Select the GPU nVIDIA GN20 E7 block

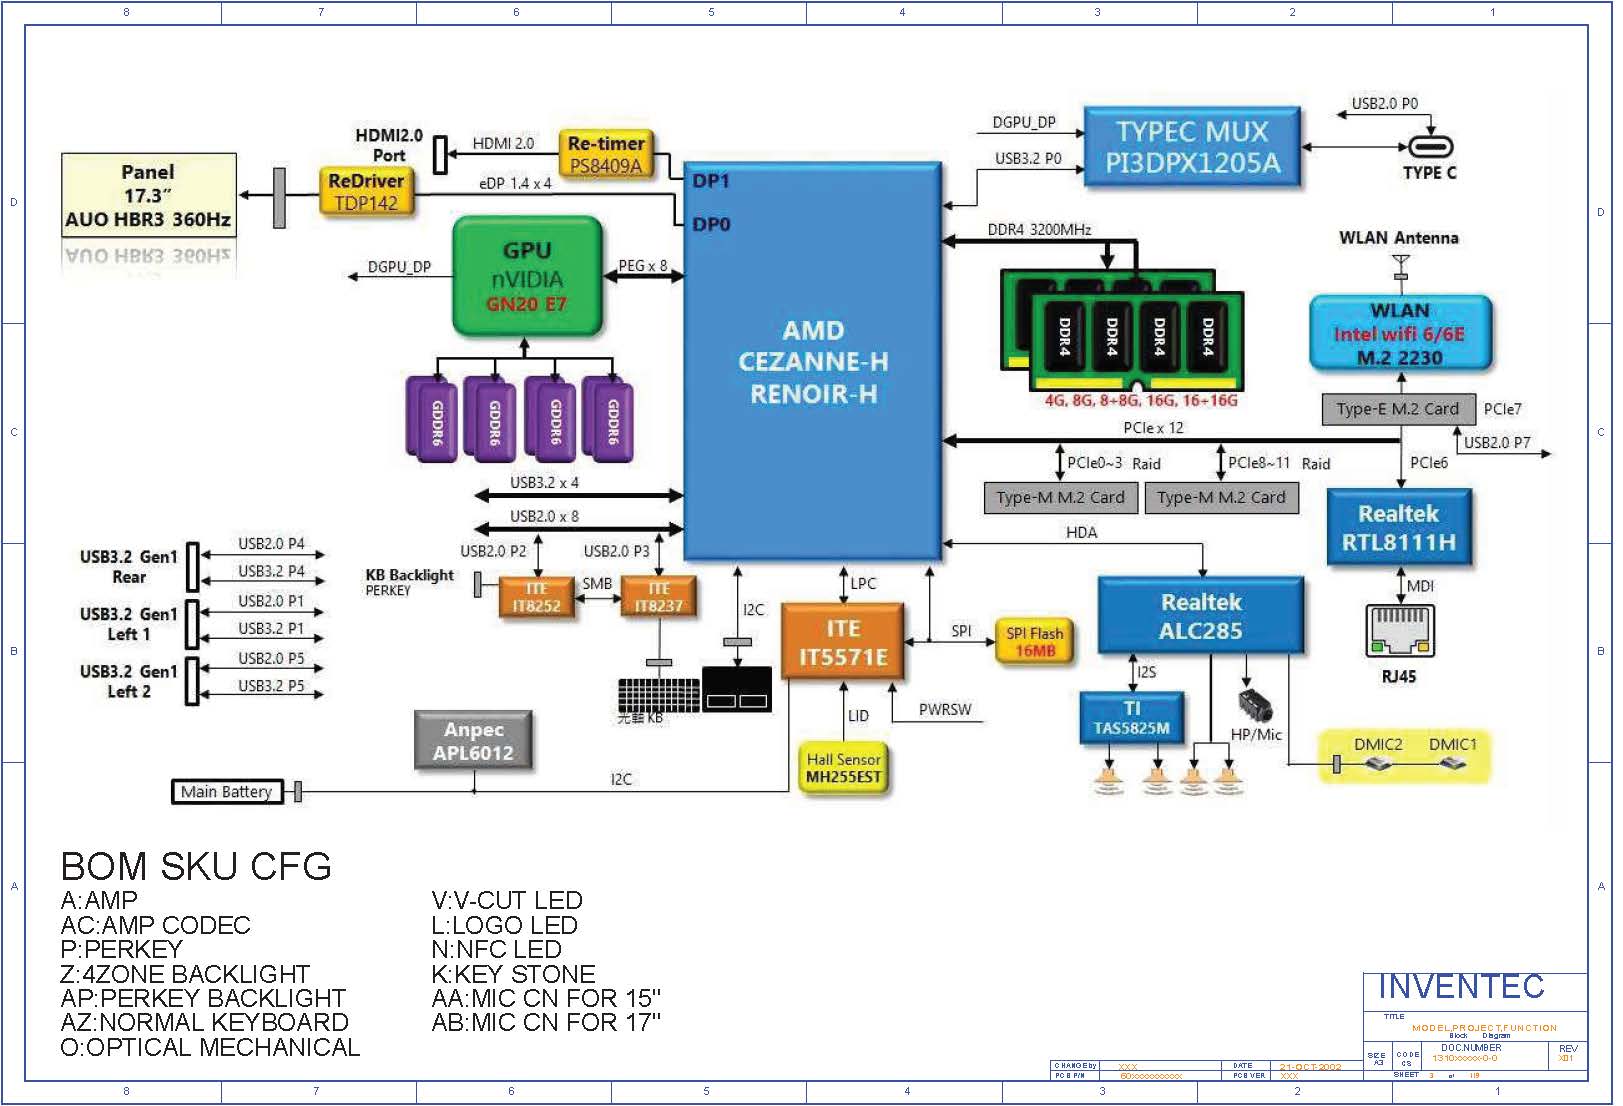(527, 277)
